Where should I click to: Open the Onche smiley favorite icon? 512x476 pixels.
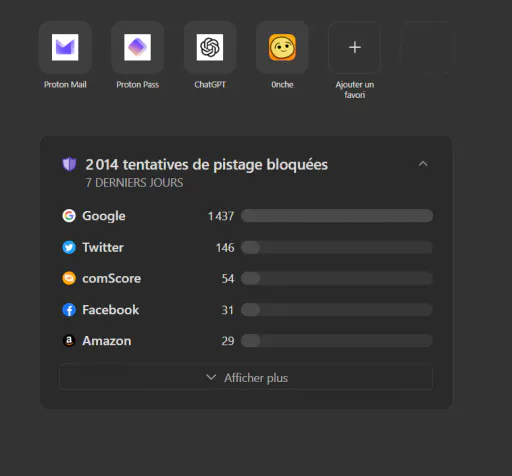pyautogui.click(x=282, y=47)
